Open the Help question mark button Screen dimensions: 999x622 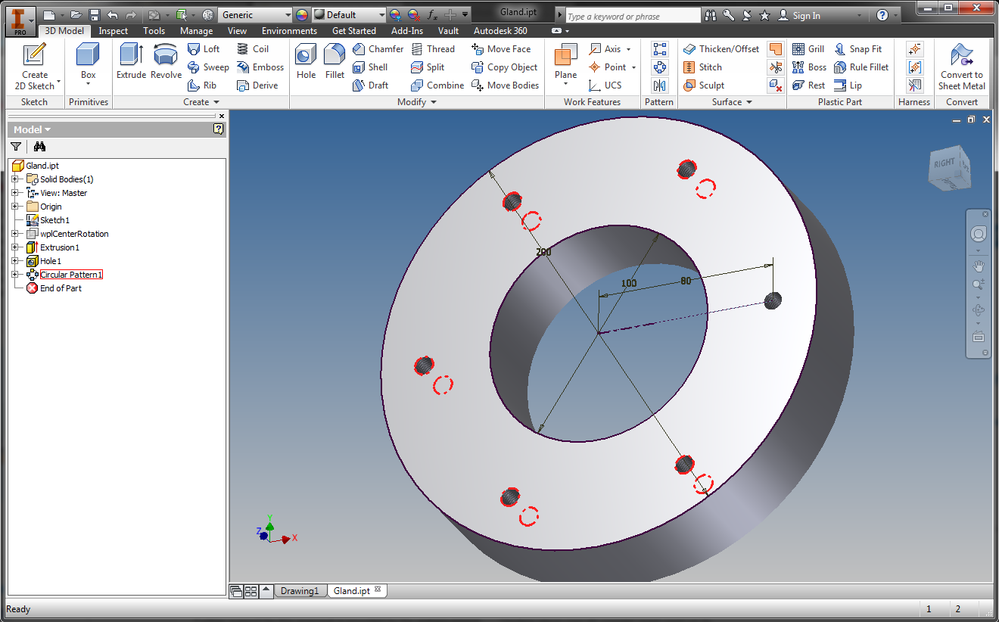[882, 15]
